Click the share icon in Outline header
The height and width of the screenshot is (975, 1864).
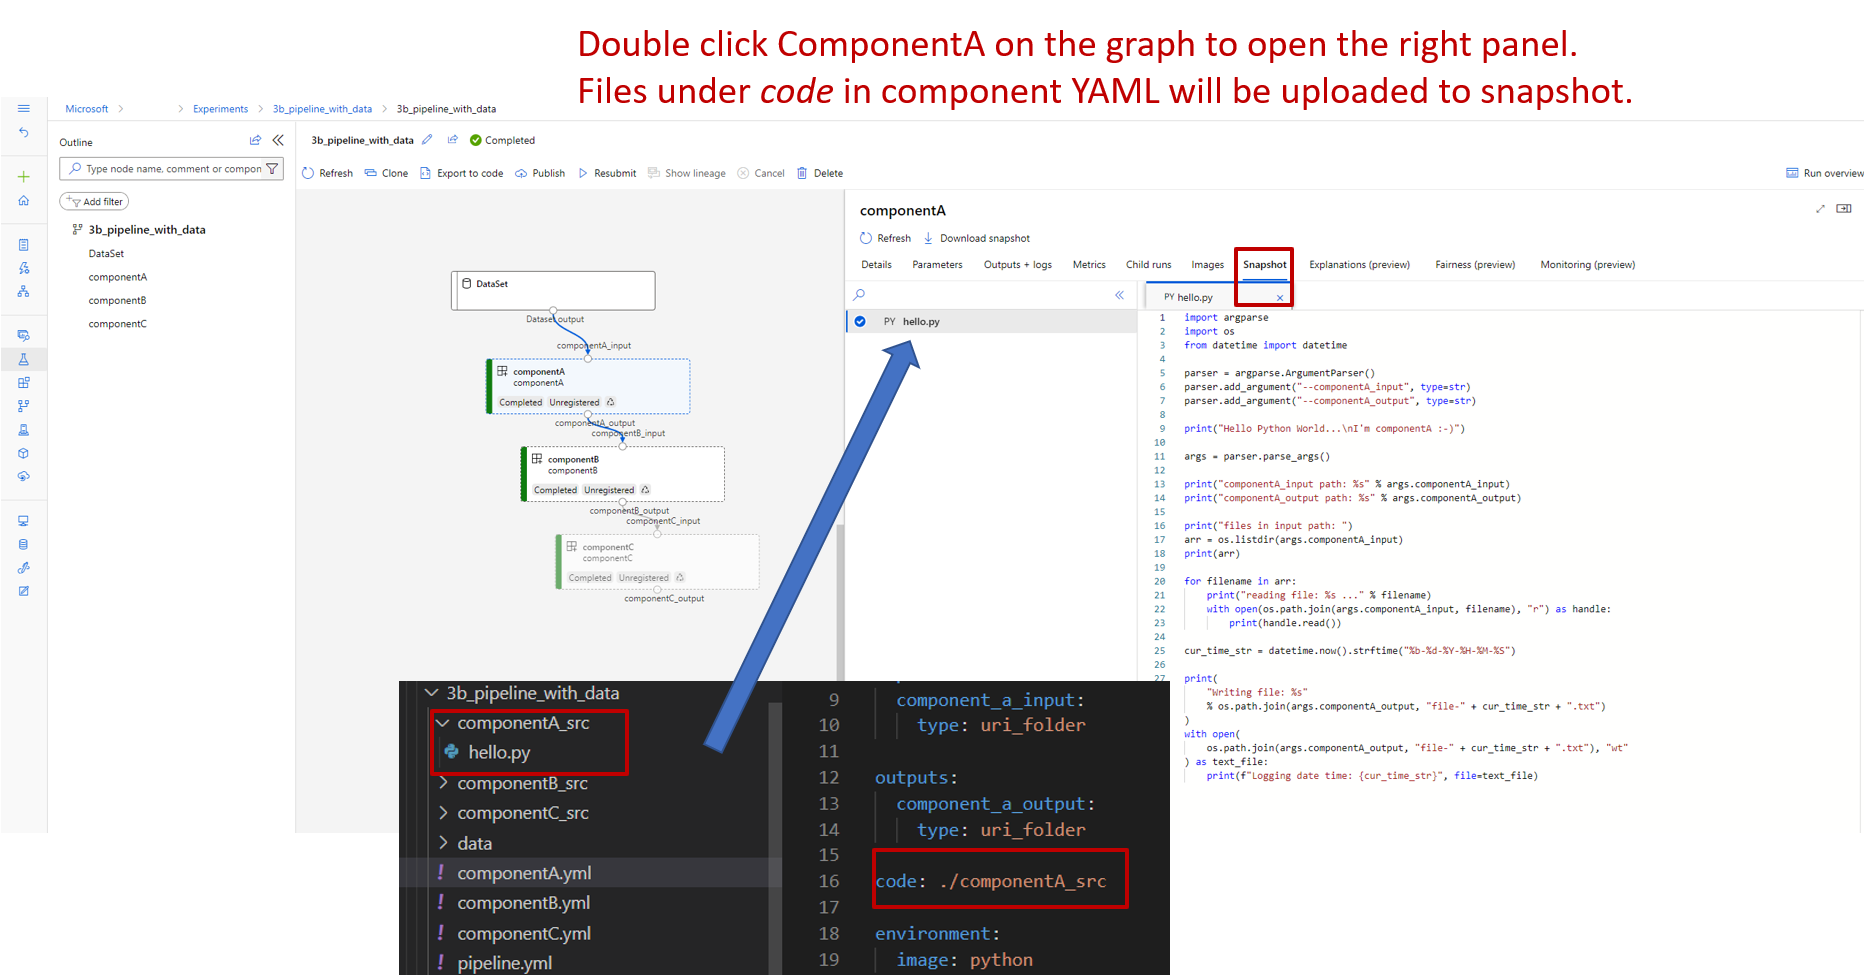pos(255,141)
